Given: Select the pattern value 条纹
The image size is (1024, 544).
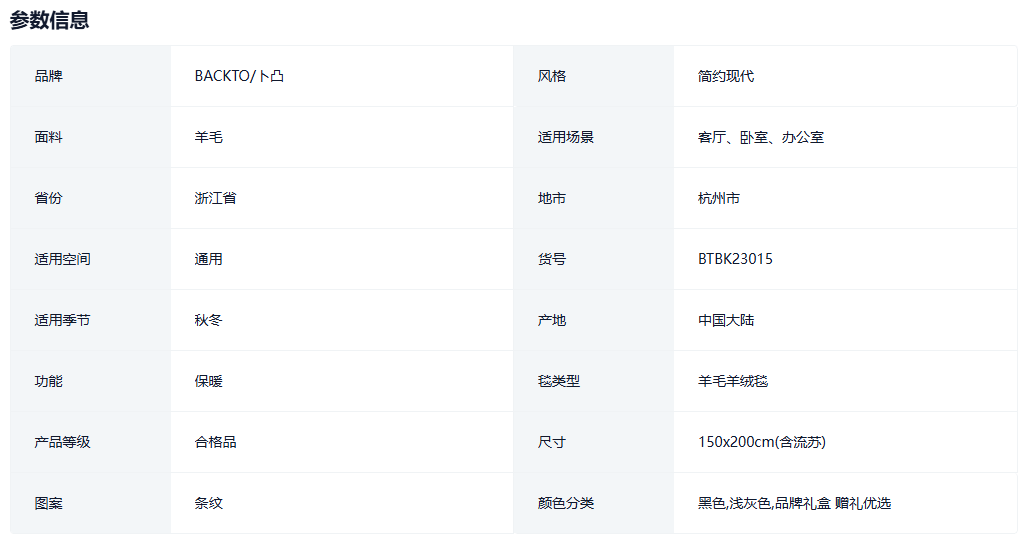Looking at the screenshot, I should tap(208, 503).
